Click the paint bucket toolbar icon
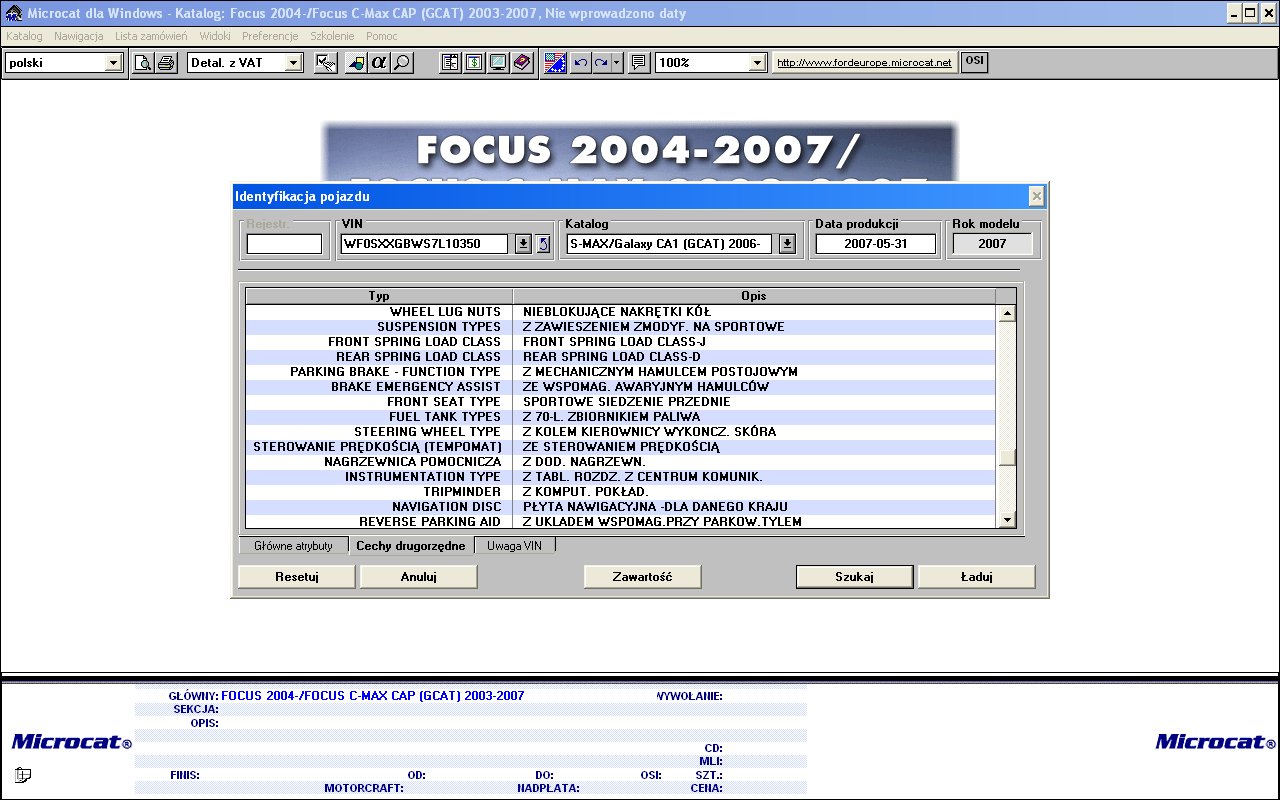This screenshot has height=800, width=1280. coord(356,62)
